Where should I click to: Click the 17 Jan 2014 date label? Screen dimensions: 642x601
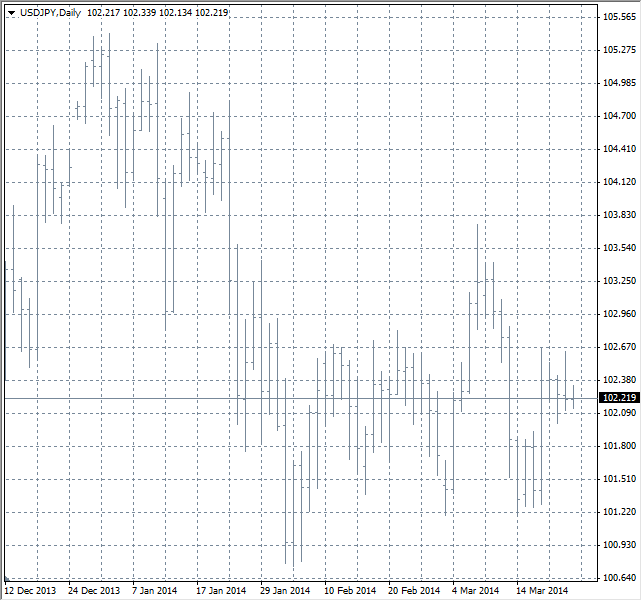tap(221, 591)
